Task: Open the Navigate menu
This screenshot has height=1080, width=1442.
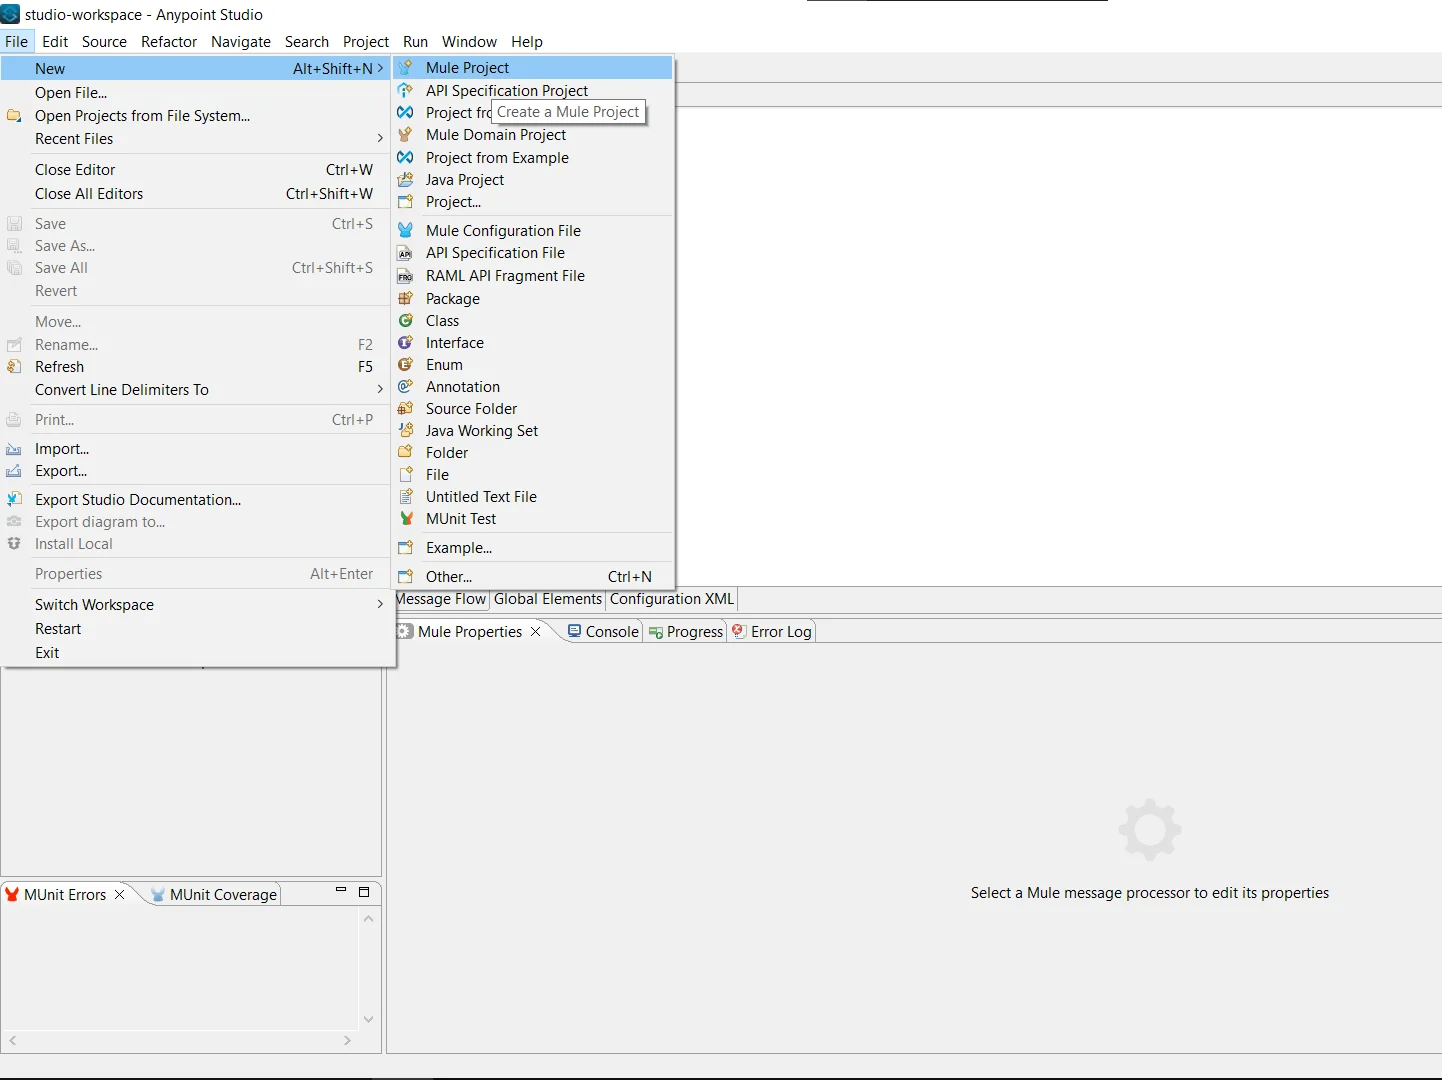Action: 241,42
